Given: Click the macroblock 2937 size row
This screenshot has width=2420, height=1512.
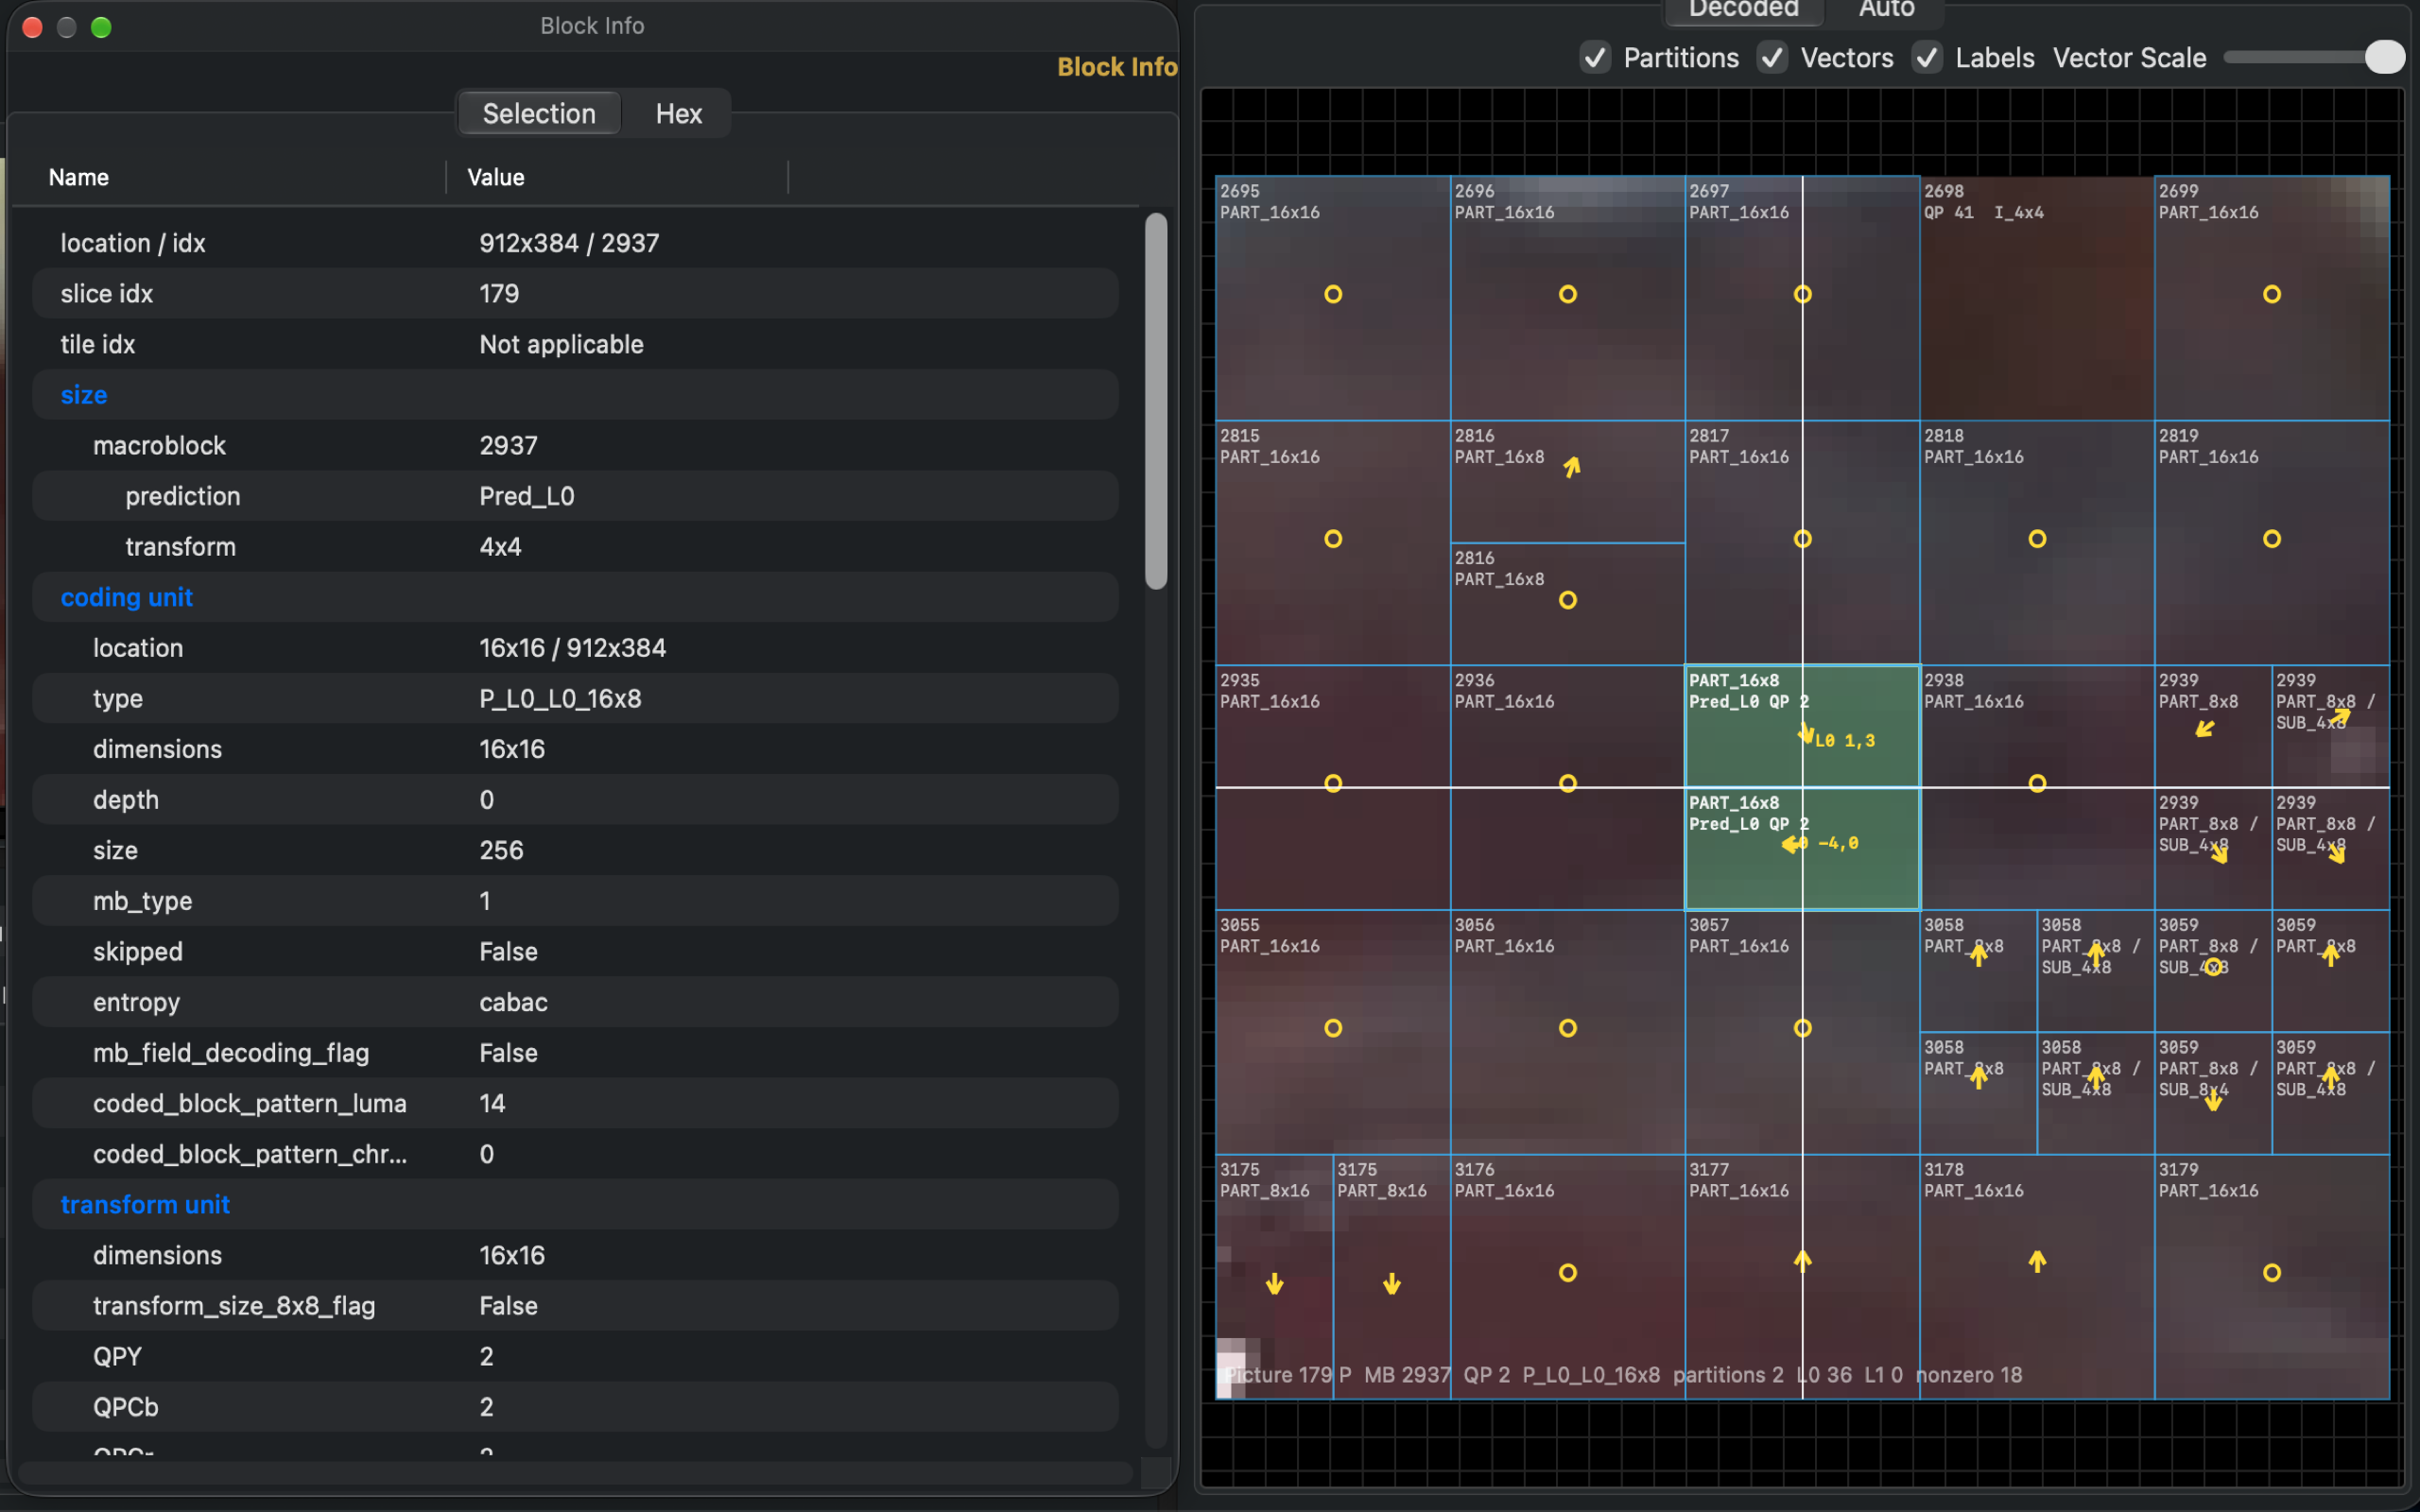Looking at the screenshot, I should coord(575,445).
